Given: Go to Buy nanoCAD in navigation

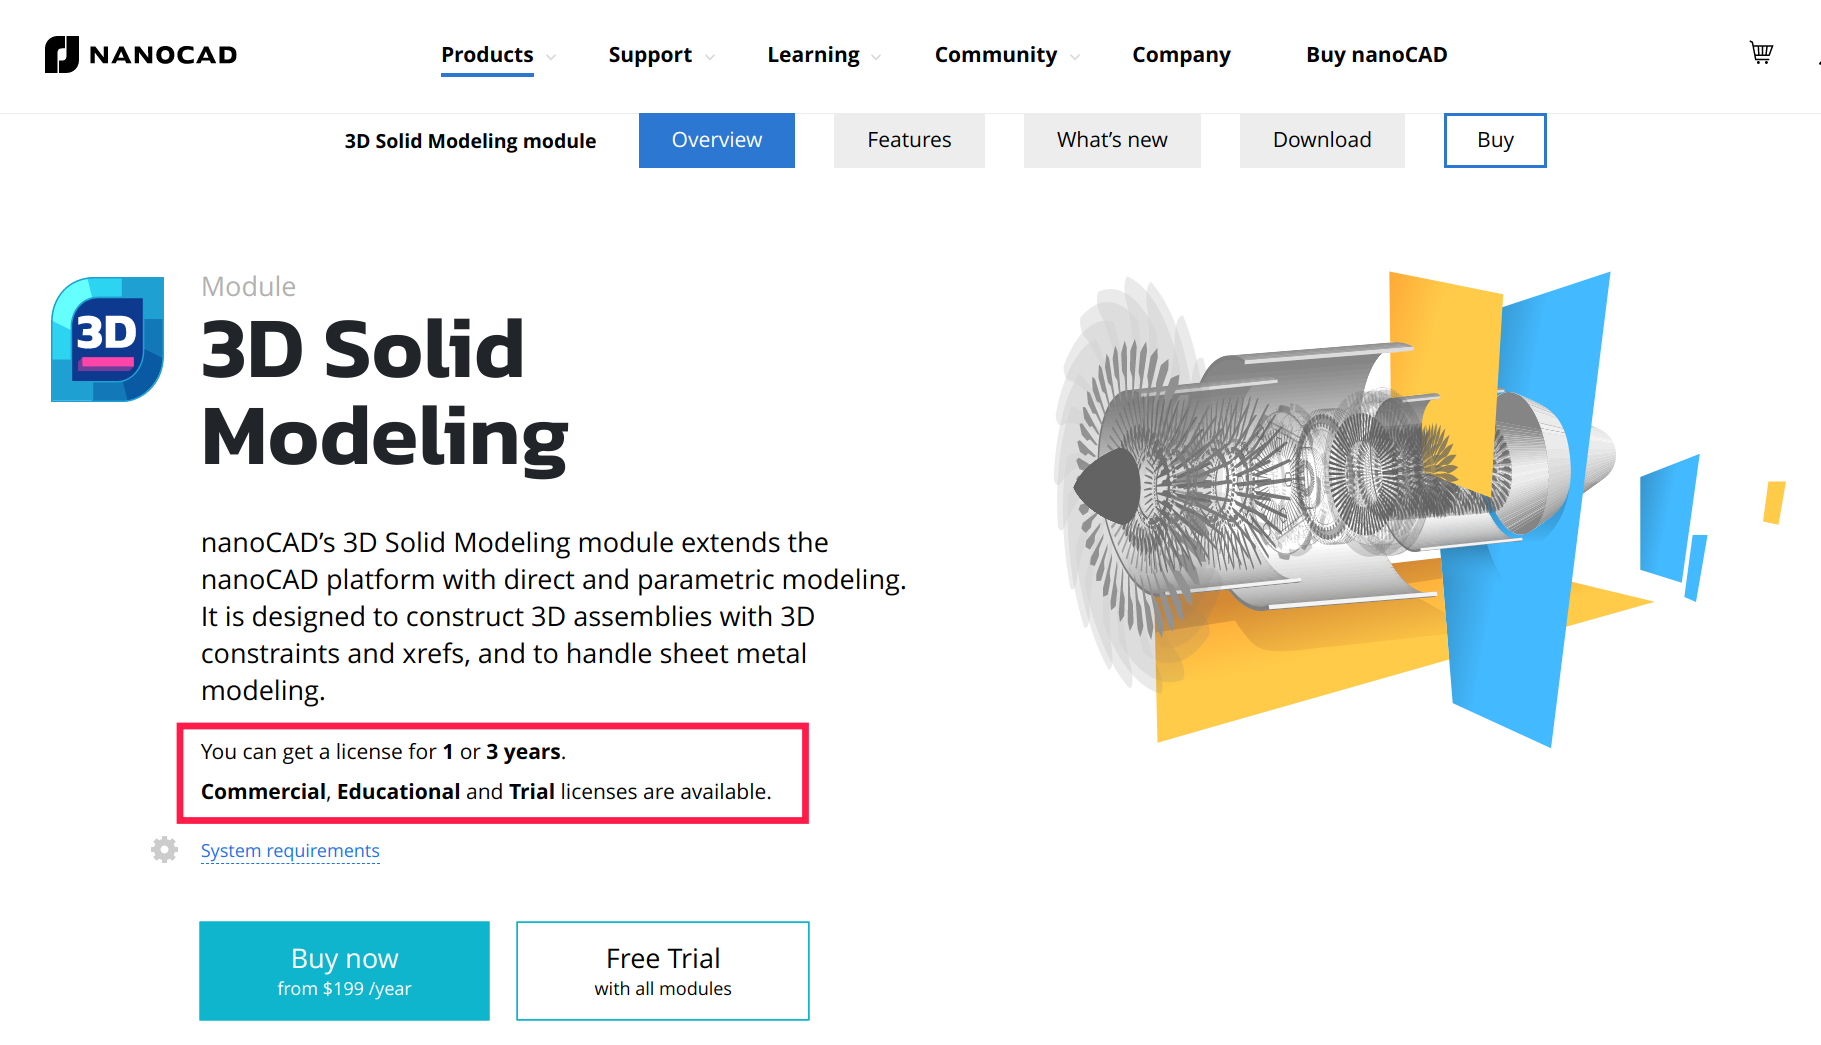Looking at the screenshot, I should tap(1376, 55).
